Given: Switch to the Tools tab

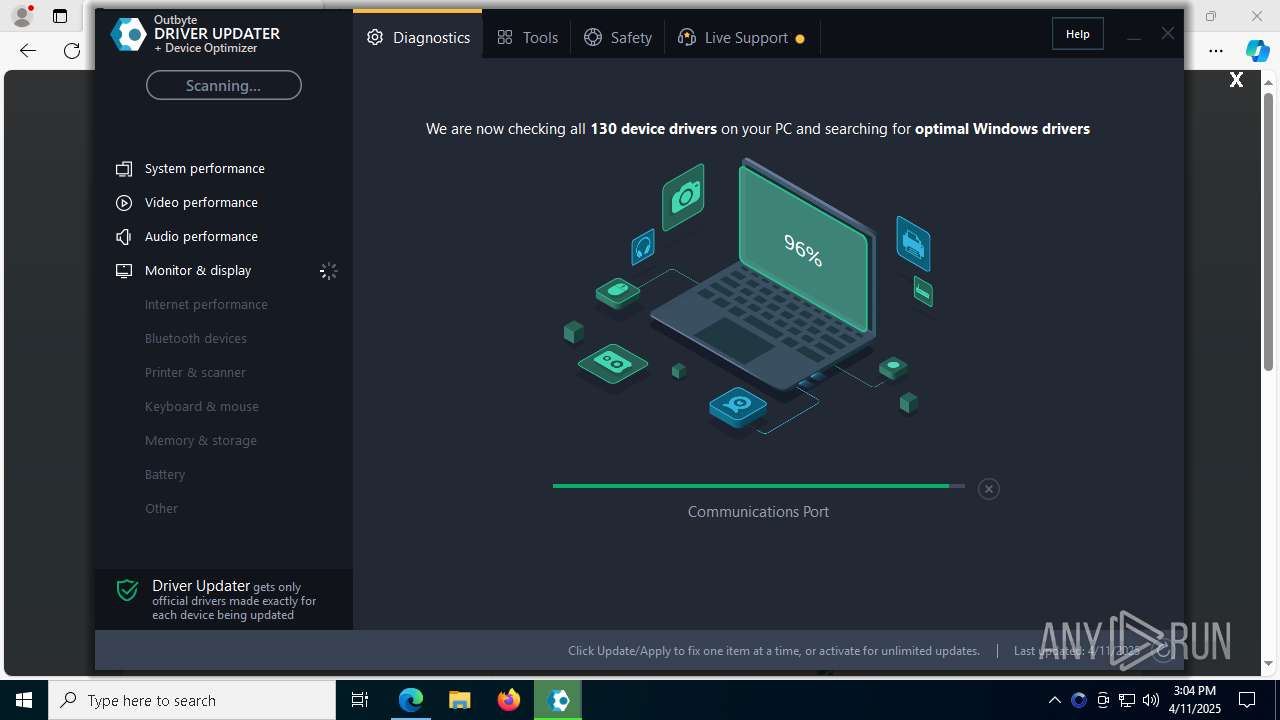Looking at the screenshot, I should click(x=527, y=38).
